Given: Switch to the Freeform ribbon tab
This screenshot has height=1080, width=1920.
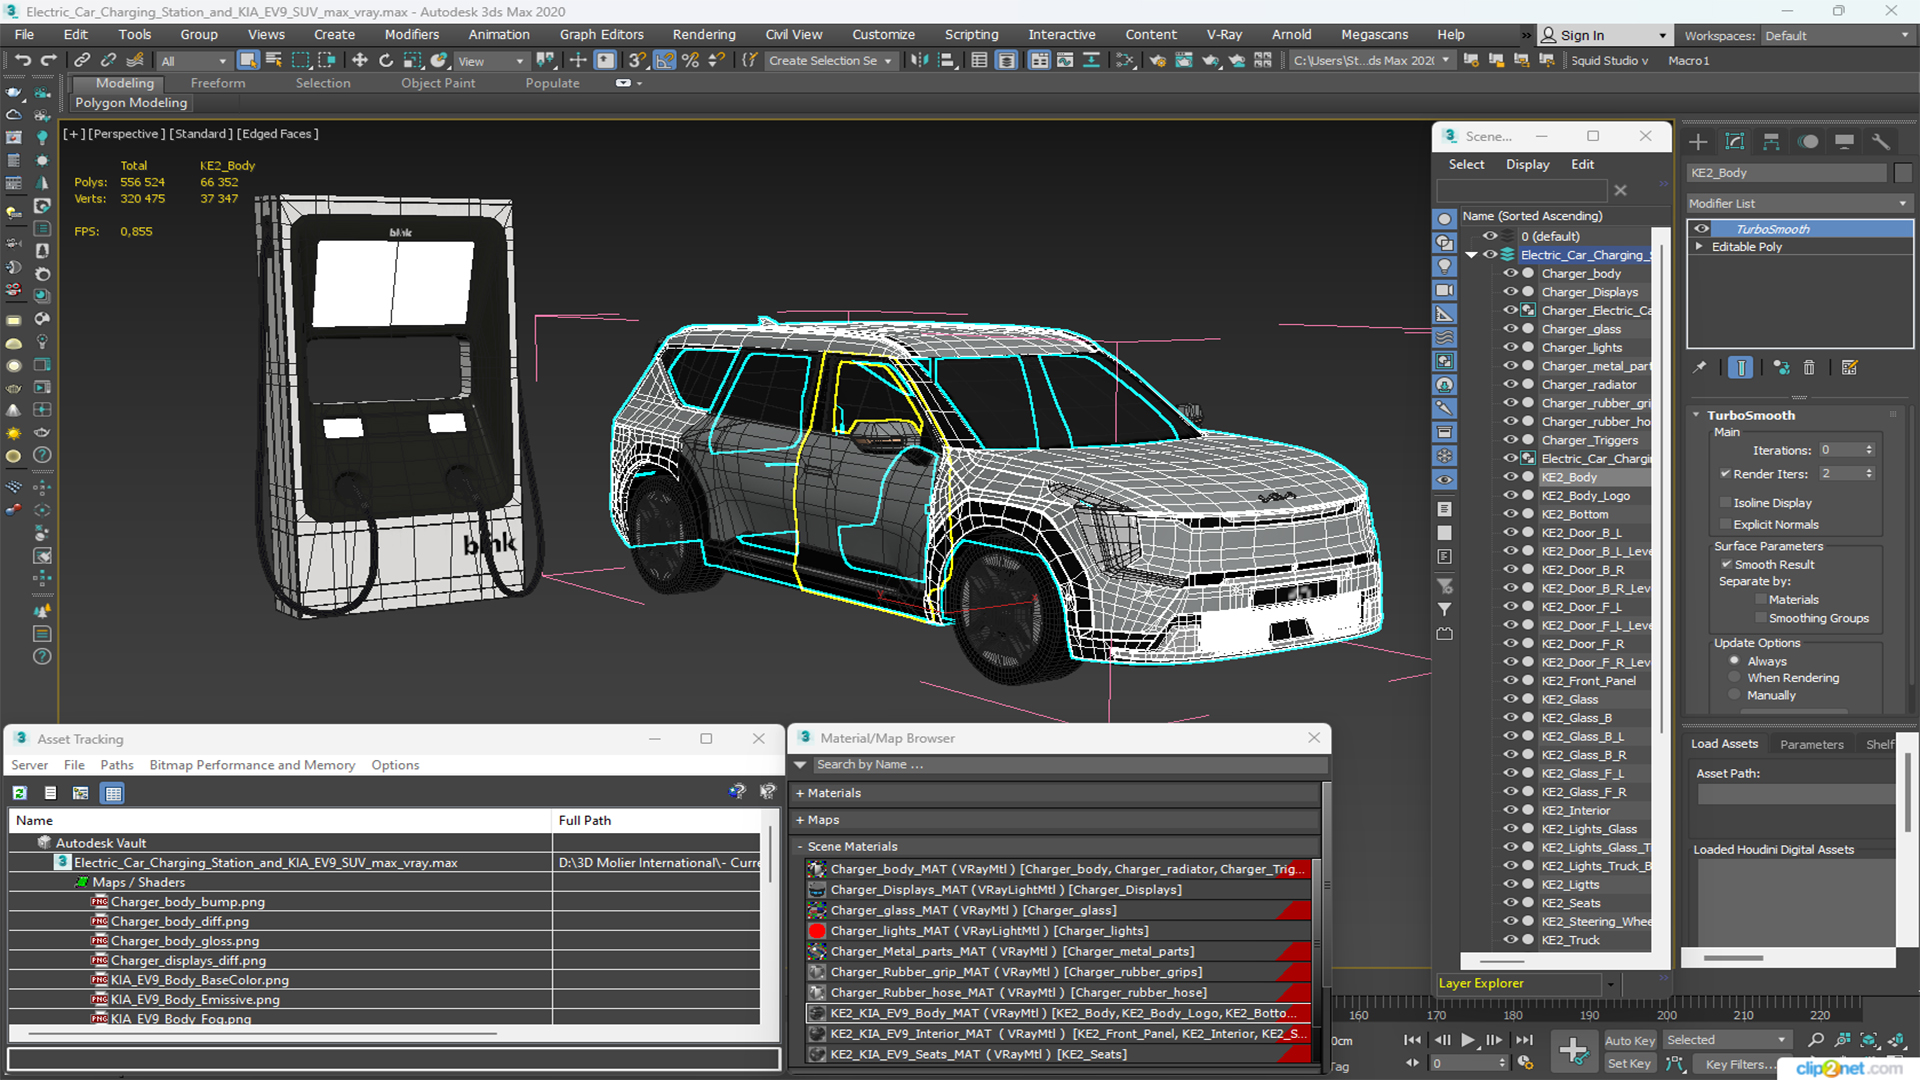Looking at the screenshot, I should click(x=218, y=83).
